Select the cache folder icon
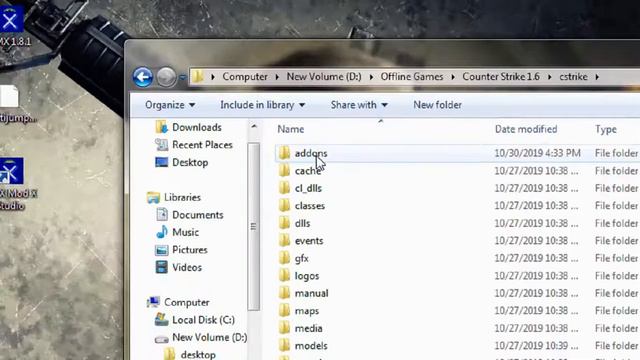 [x=284, y=170]
